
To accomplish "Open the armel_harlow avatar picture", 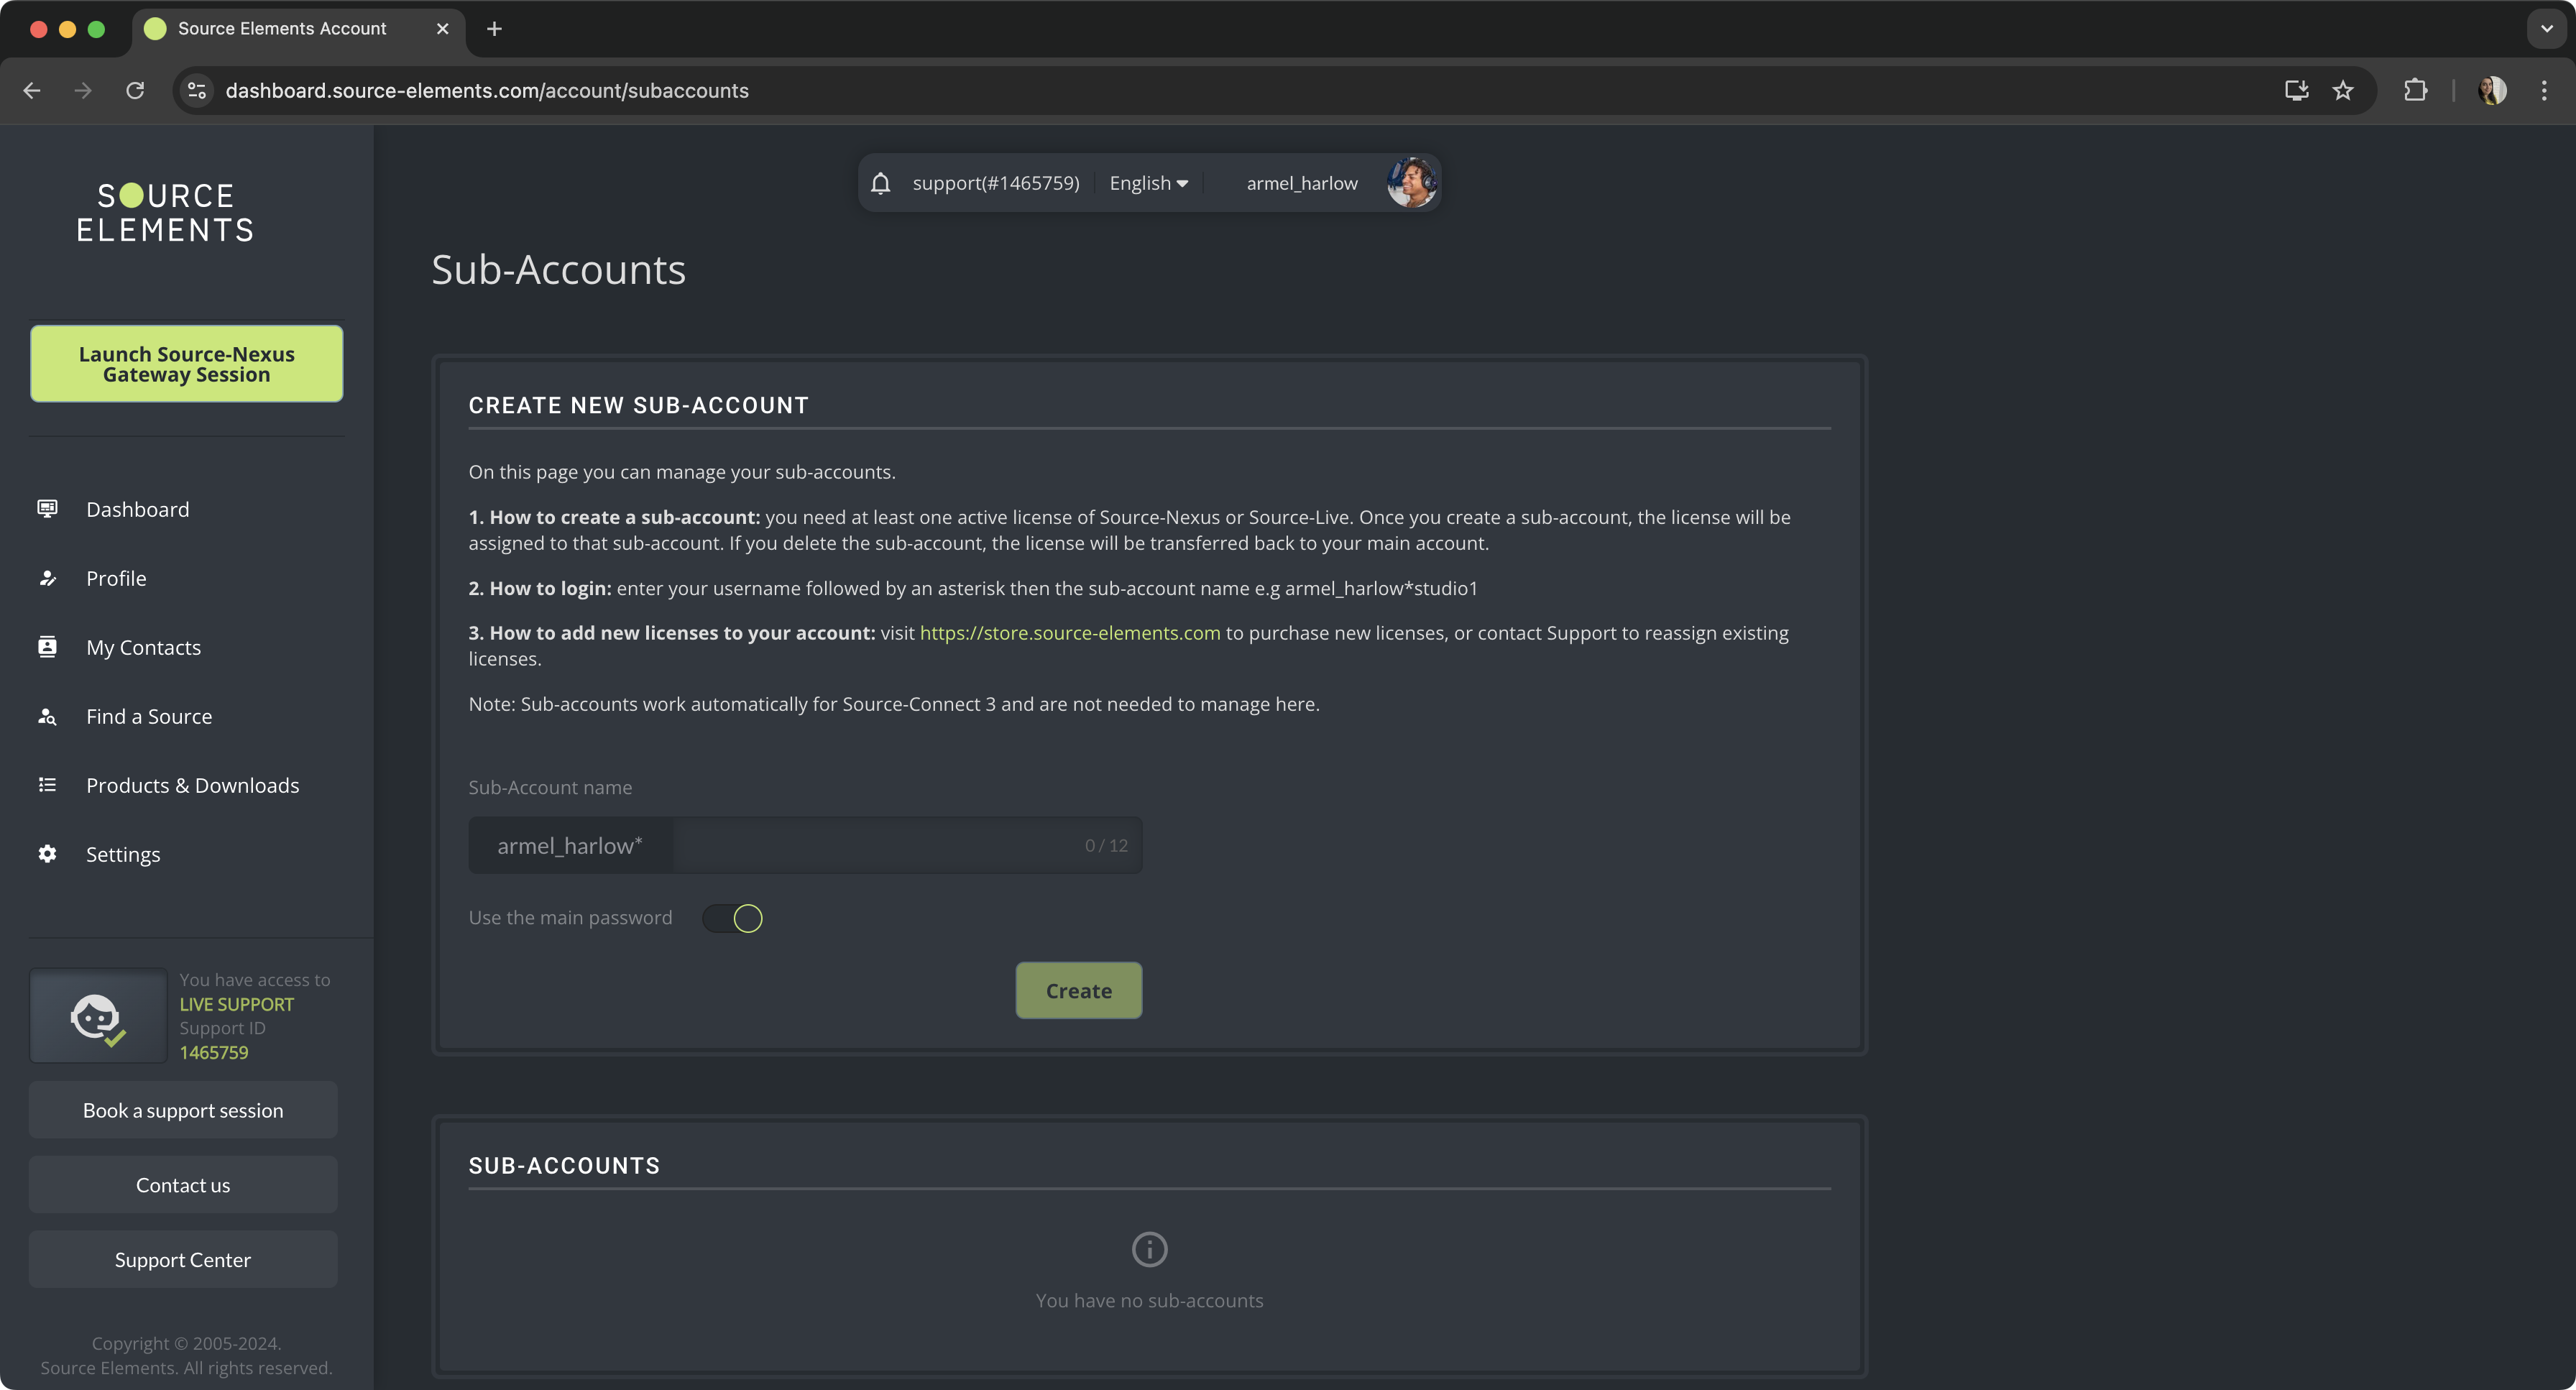I will [1411, 183].
